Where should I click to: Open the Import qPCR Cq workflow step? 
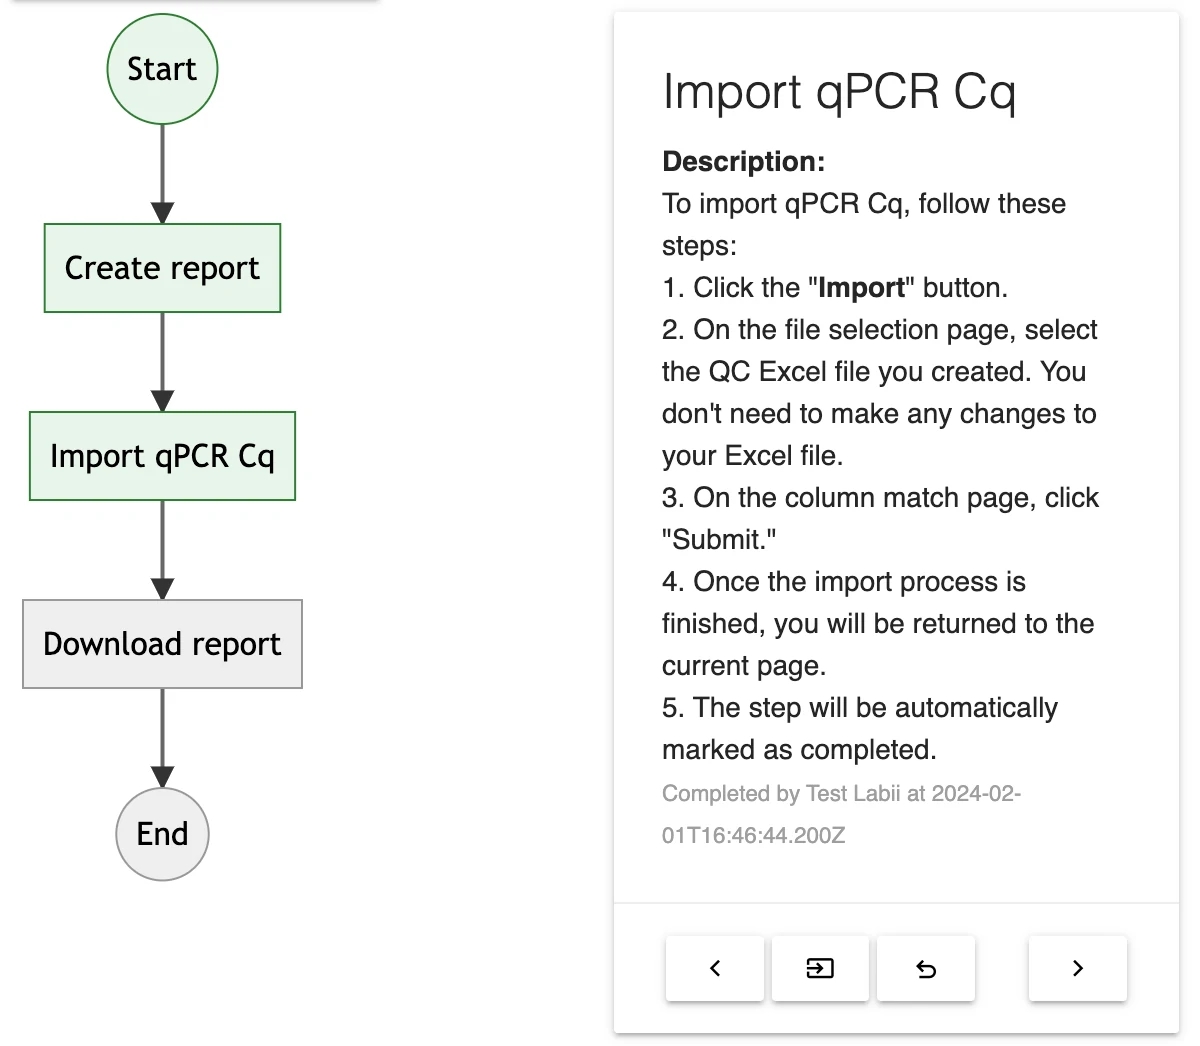point(162,456)
